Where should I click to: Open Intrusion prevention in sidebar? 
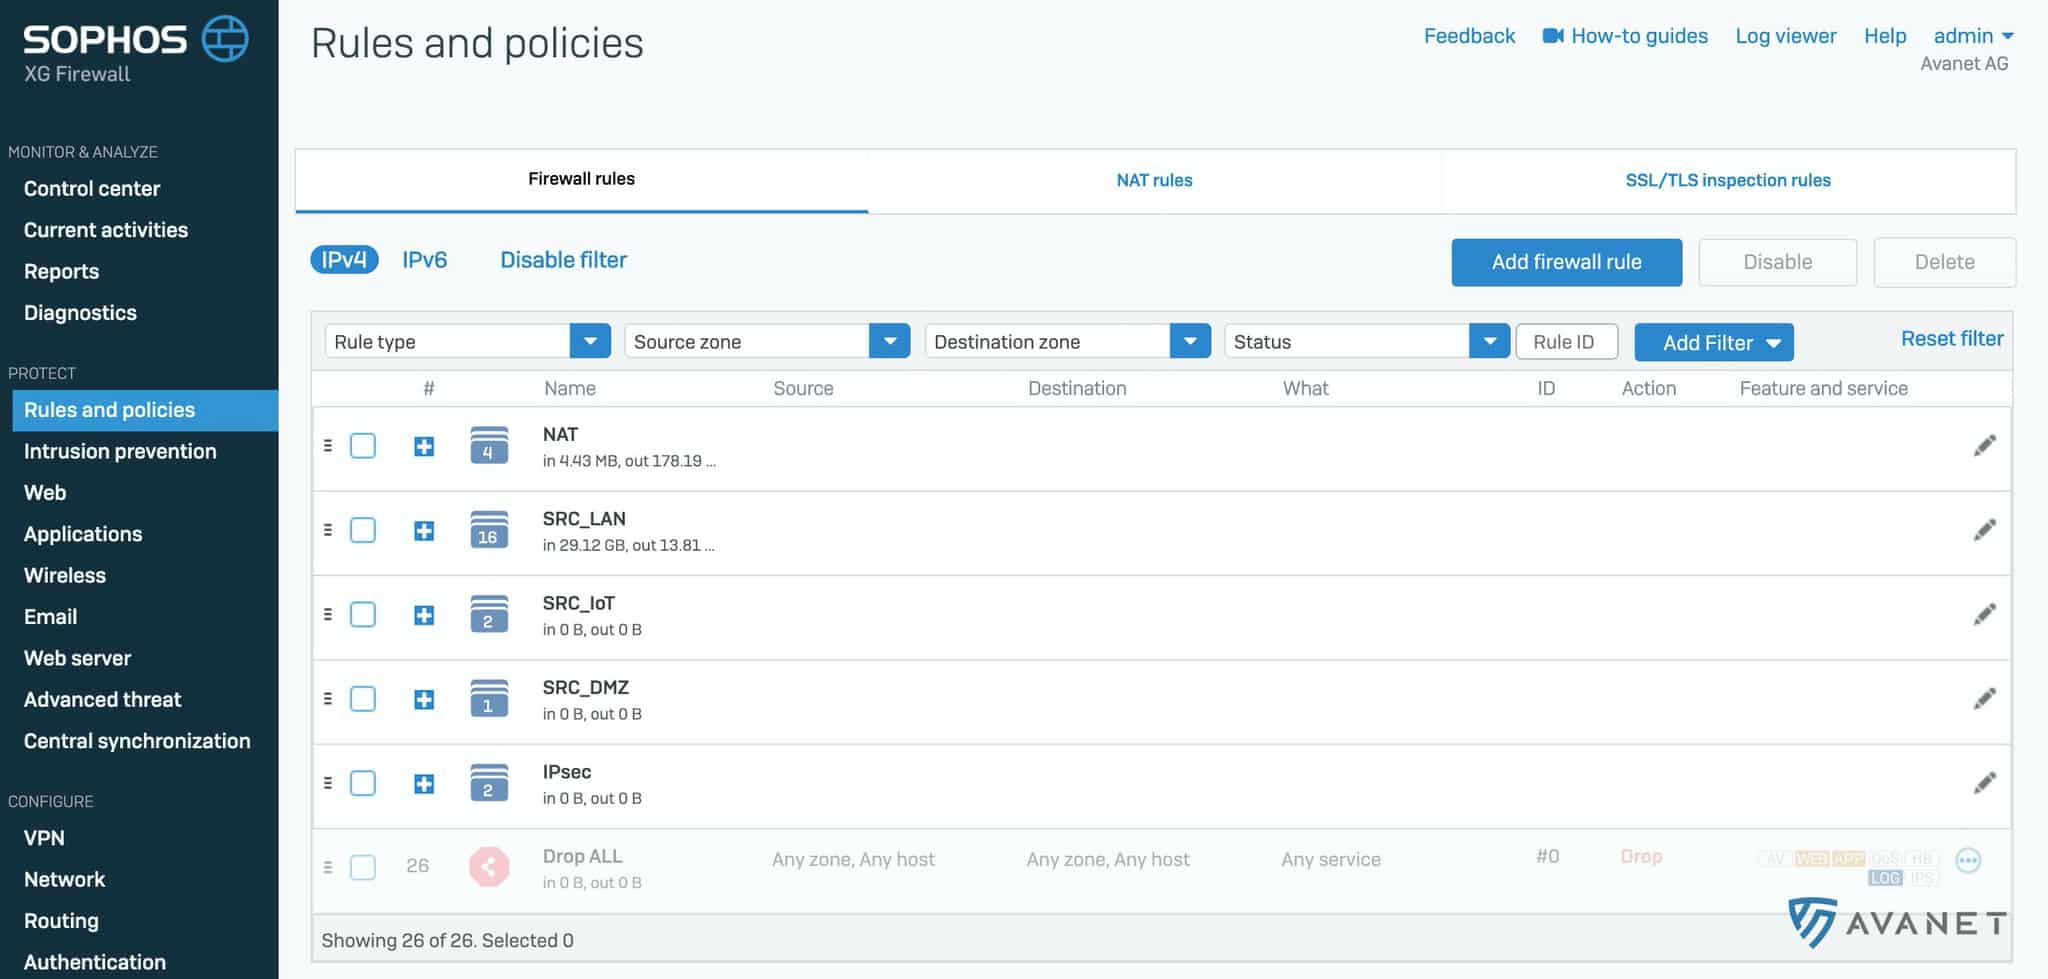click(120, 451)
